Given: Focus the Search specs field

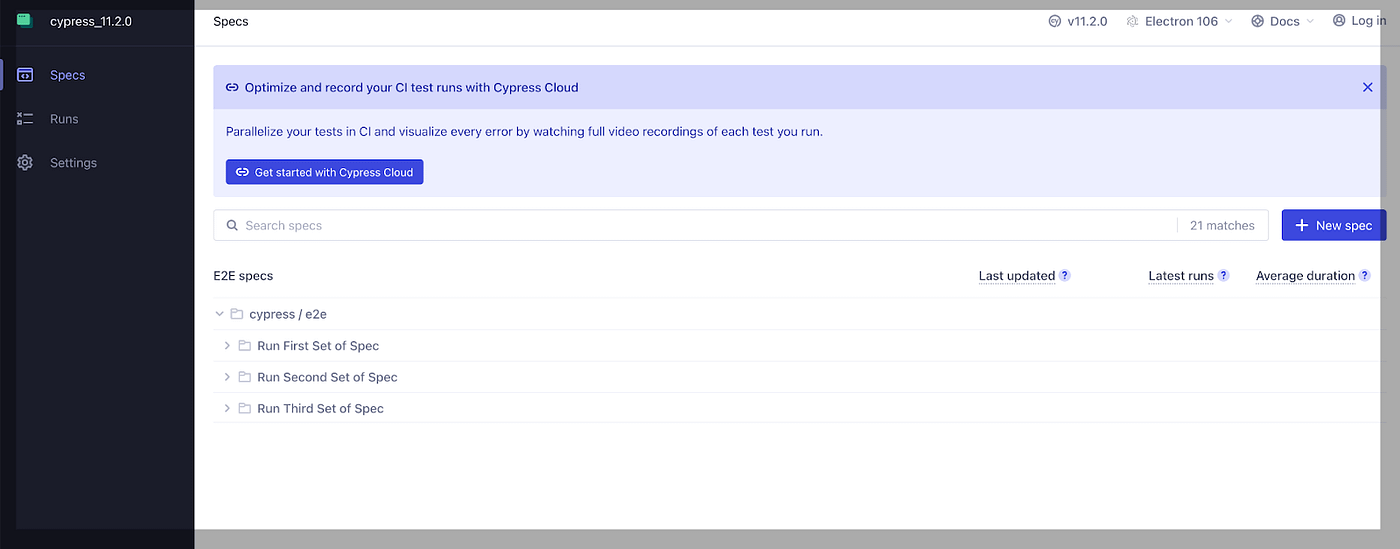Looking at the screenshot, I should click(741, 225).
